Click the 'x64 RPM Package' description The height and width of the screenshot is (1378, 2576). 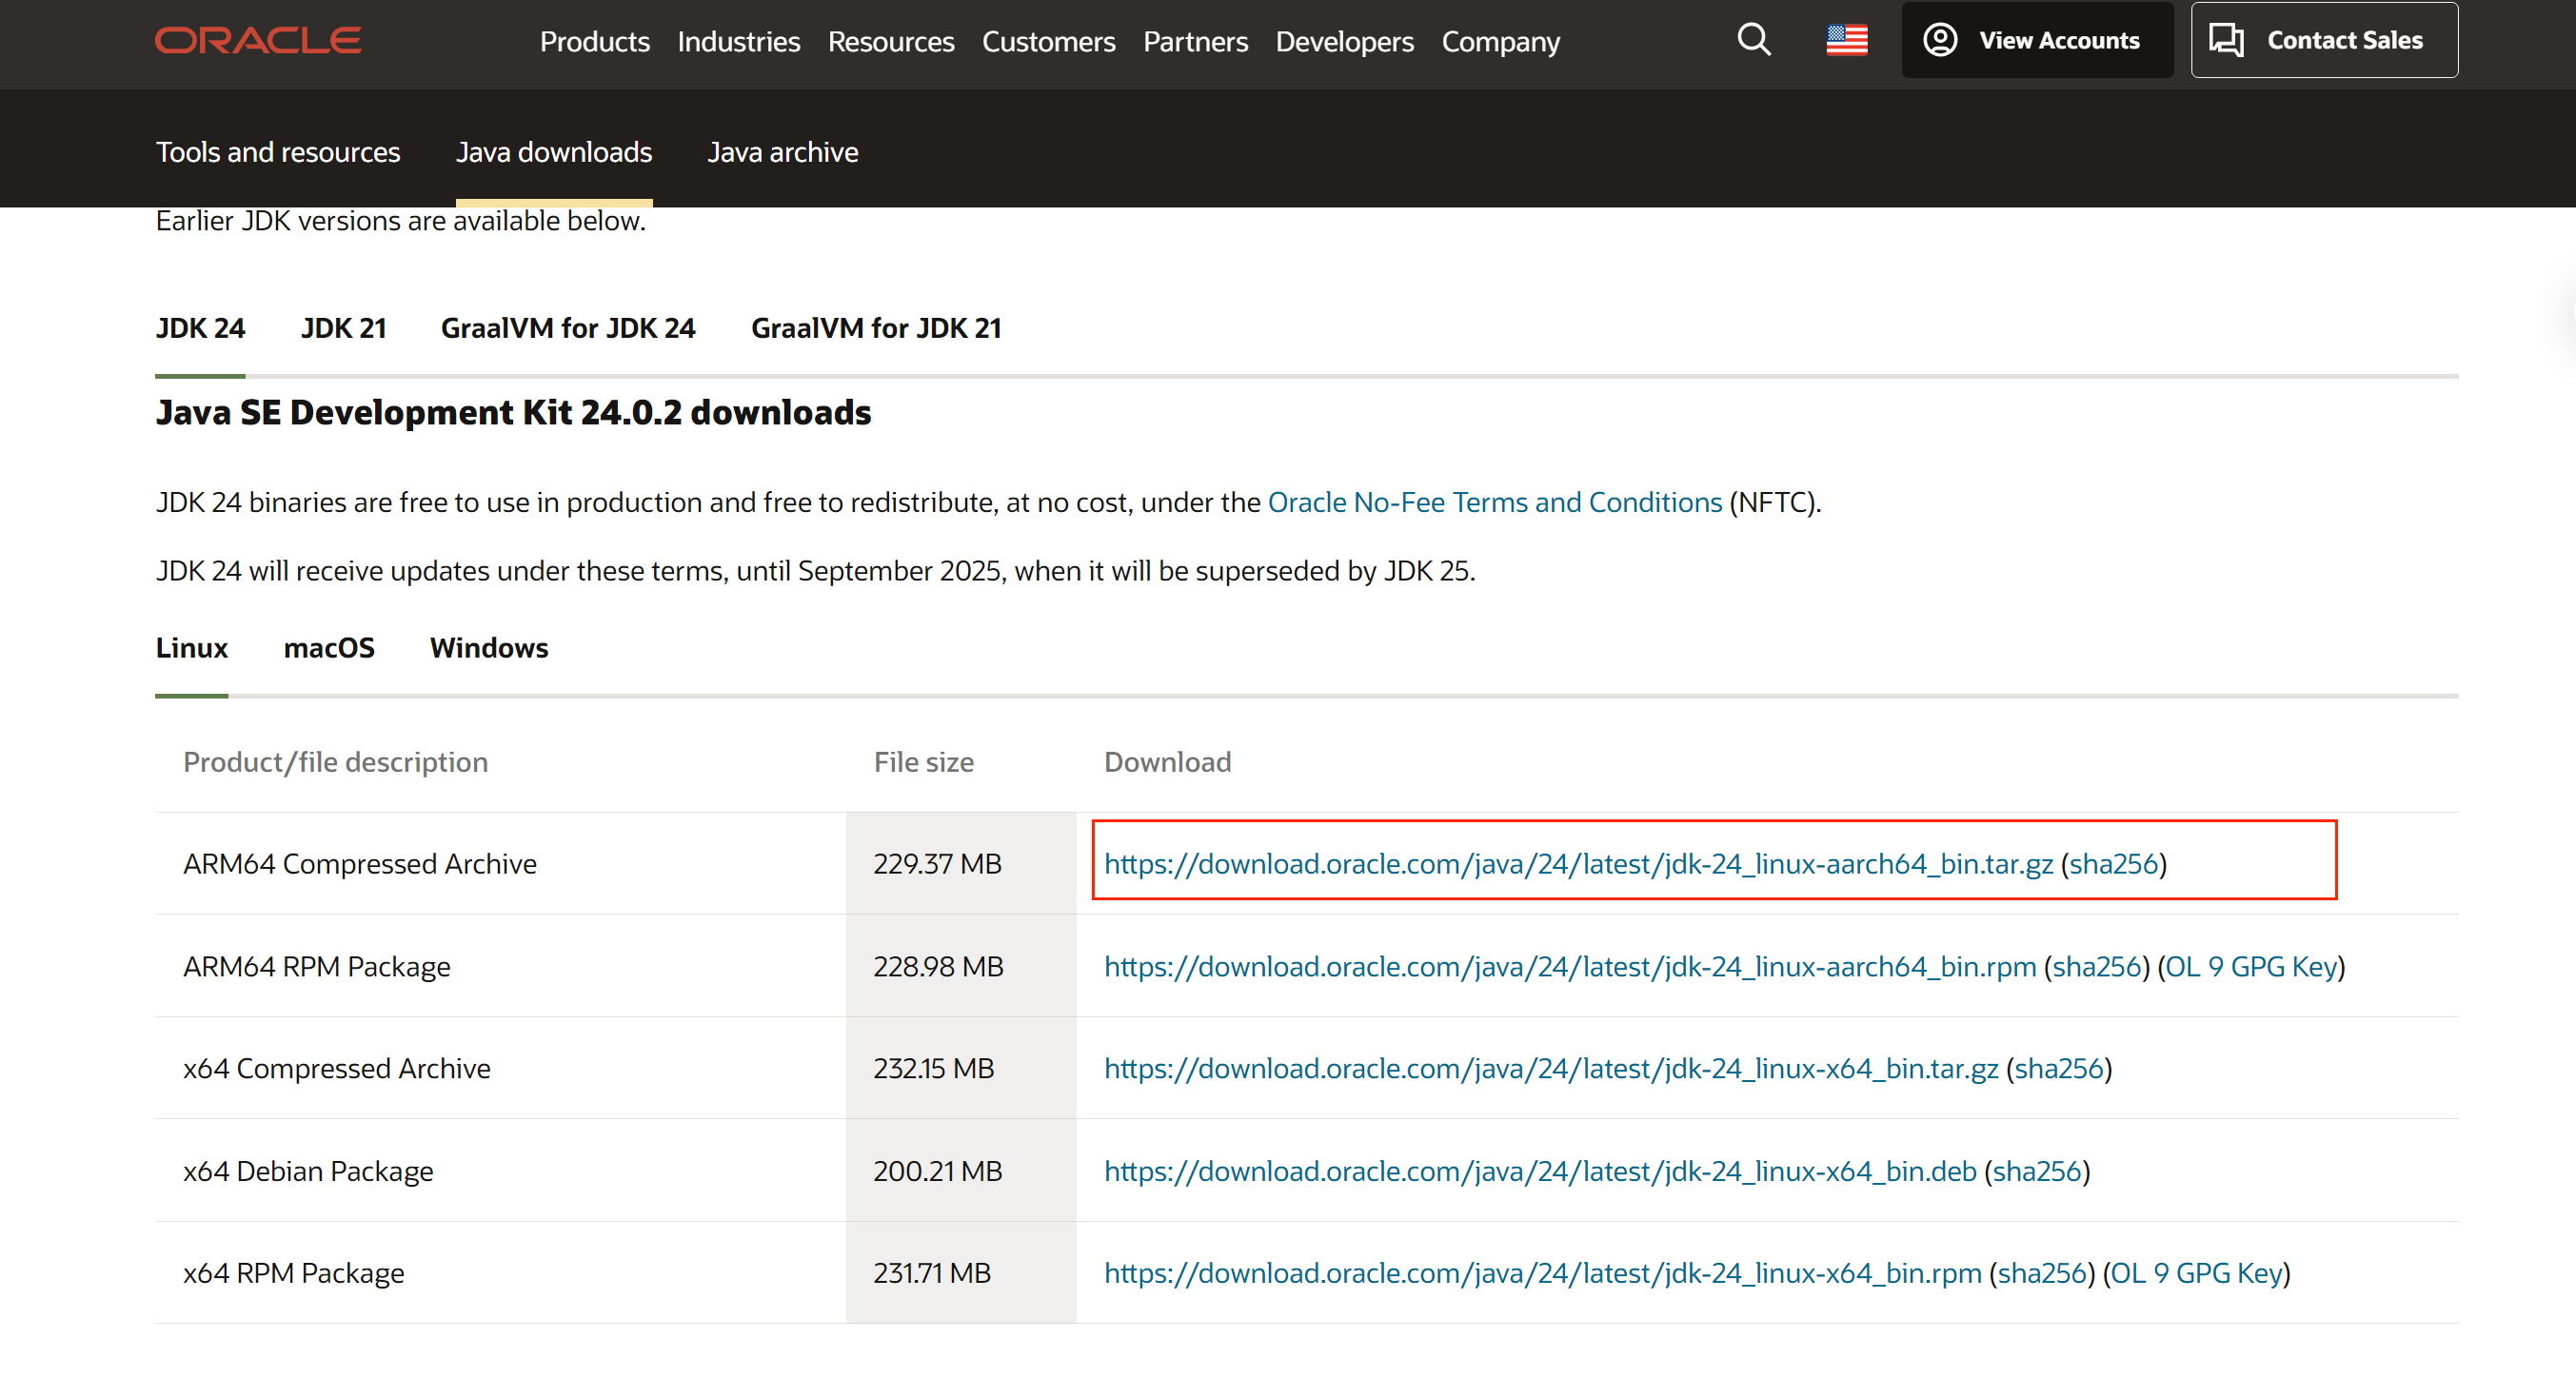click(x=294, y=1273)
